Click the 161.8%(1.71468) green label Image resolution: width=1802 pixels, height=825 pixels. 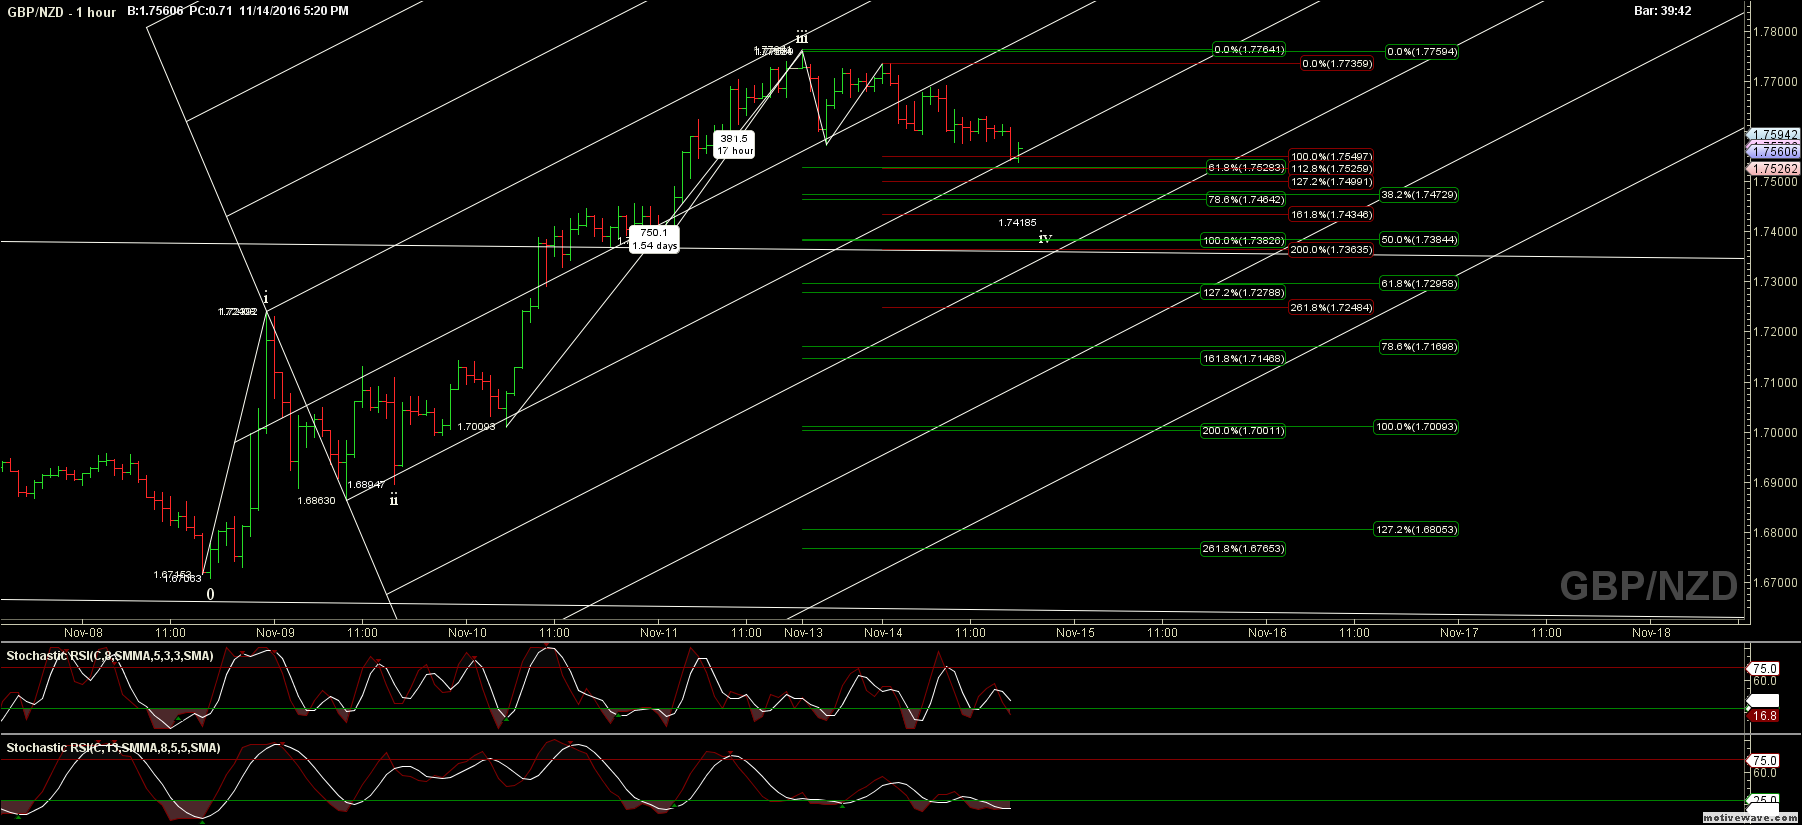pyautogui.click(x=1243, y=359)
